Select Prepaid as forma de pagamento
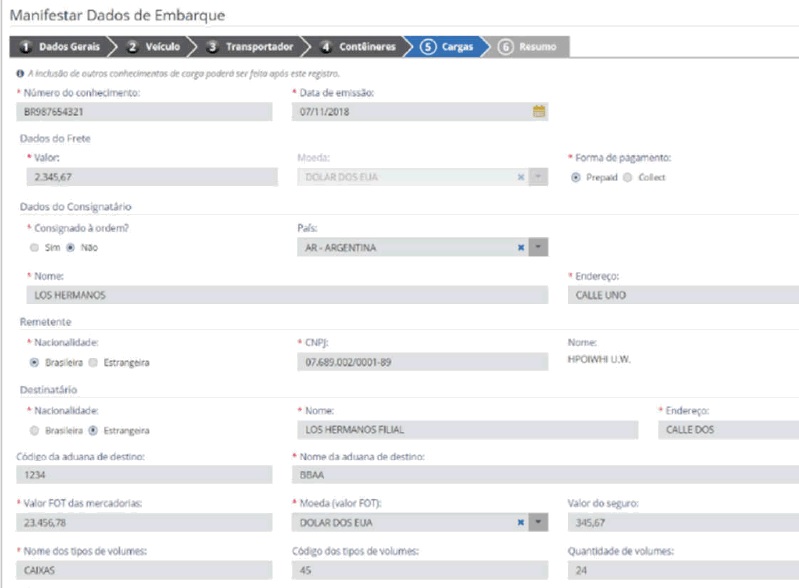799x588 pixels. pos(575,177)
